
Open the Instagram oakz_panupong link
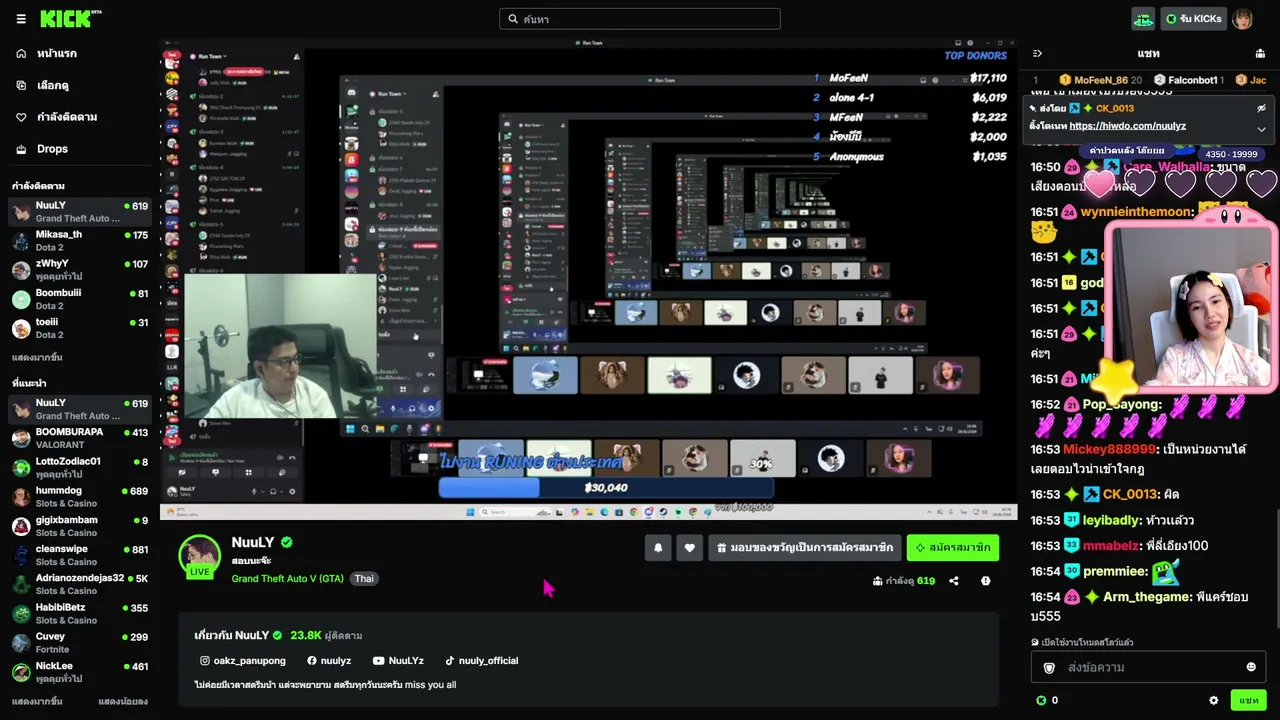(243, 661)
